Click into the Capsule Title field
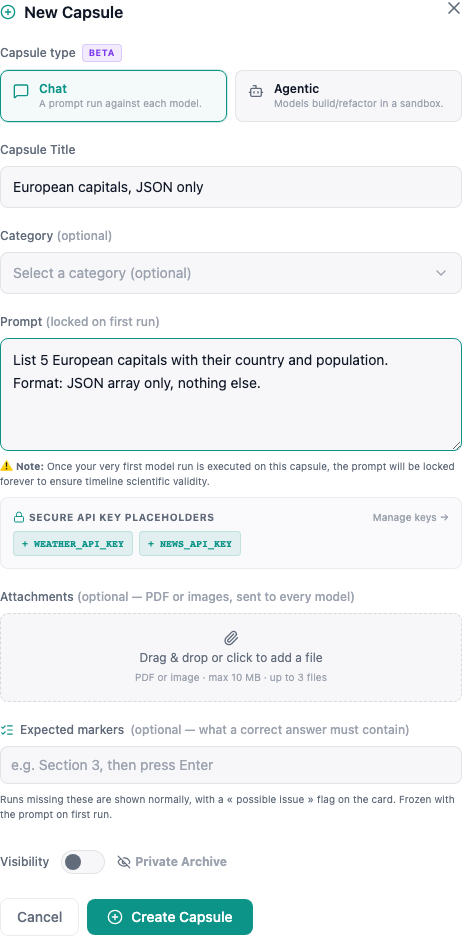This screenshot has height=936, width=462. (x=231, y=187)
